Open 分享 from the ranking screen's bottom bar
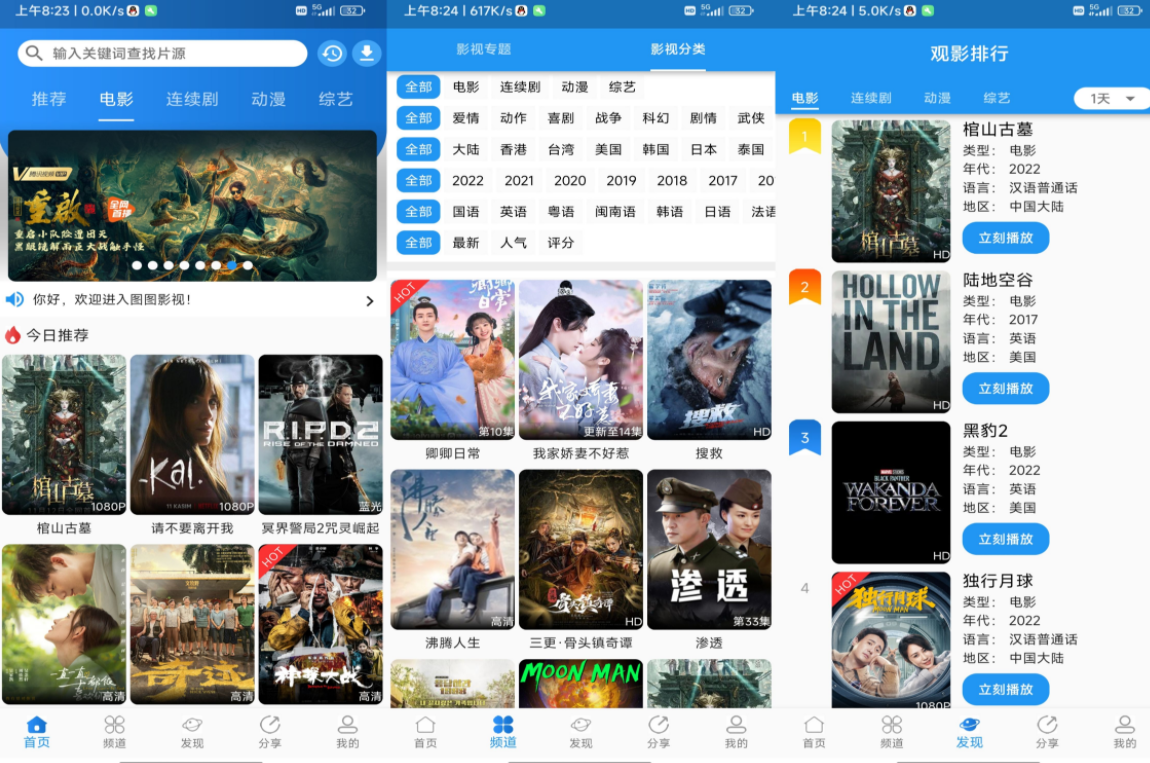1150x763 pixels. coord(1047,731)
